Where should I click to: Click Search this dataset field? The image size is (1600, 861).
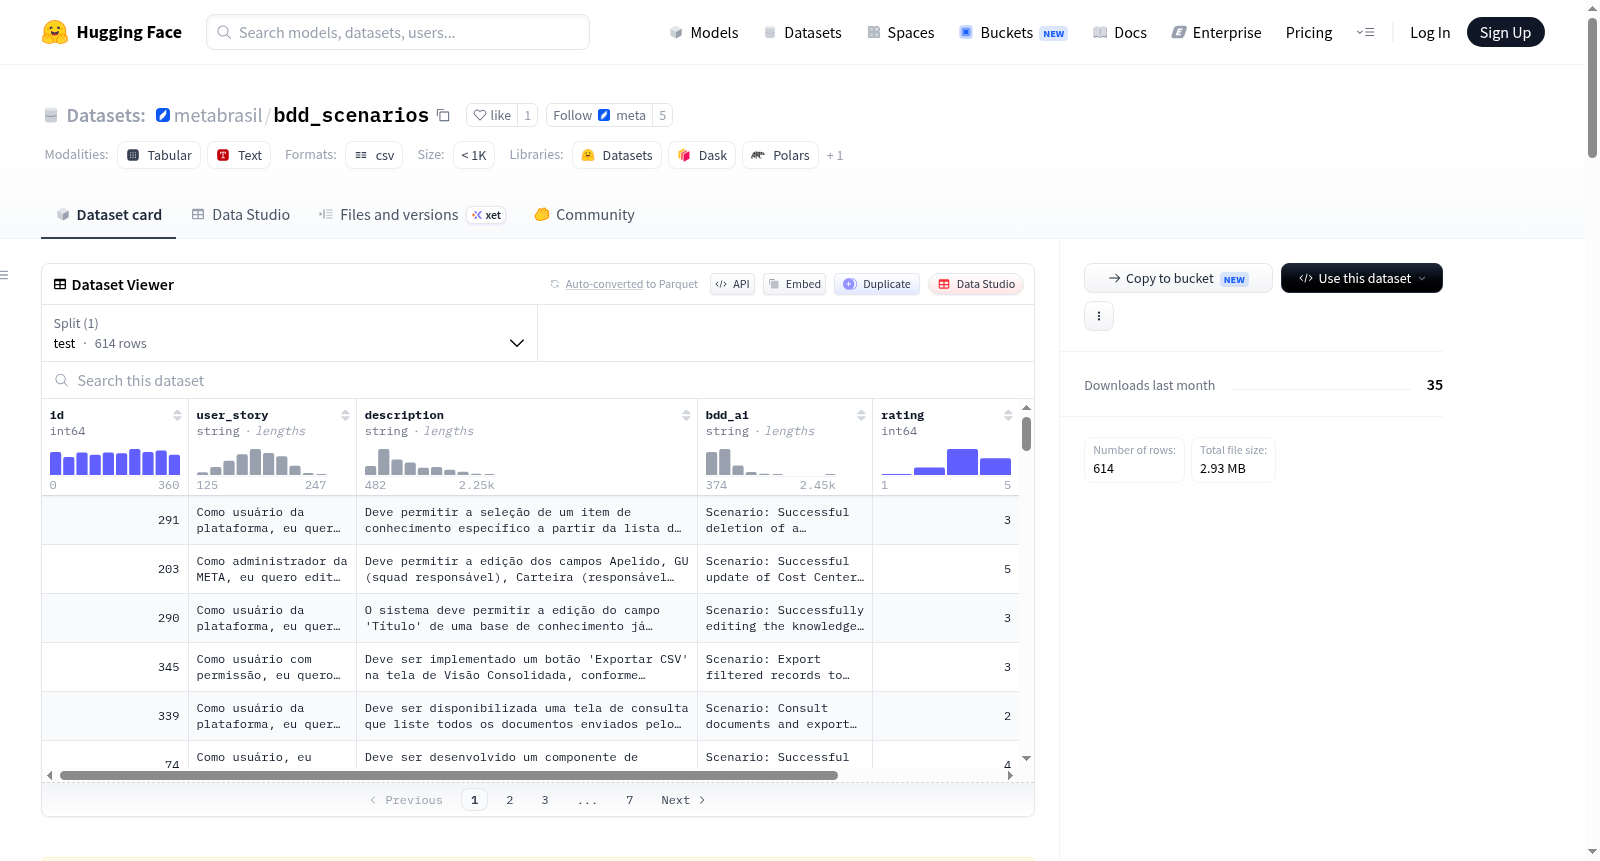[x=538, y=380]
